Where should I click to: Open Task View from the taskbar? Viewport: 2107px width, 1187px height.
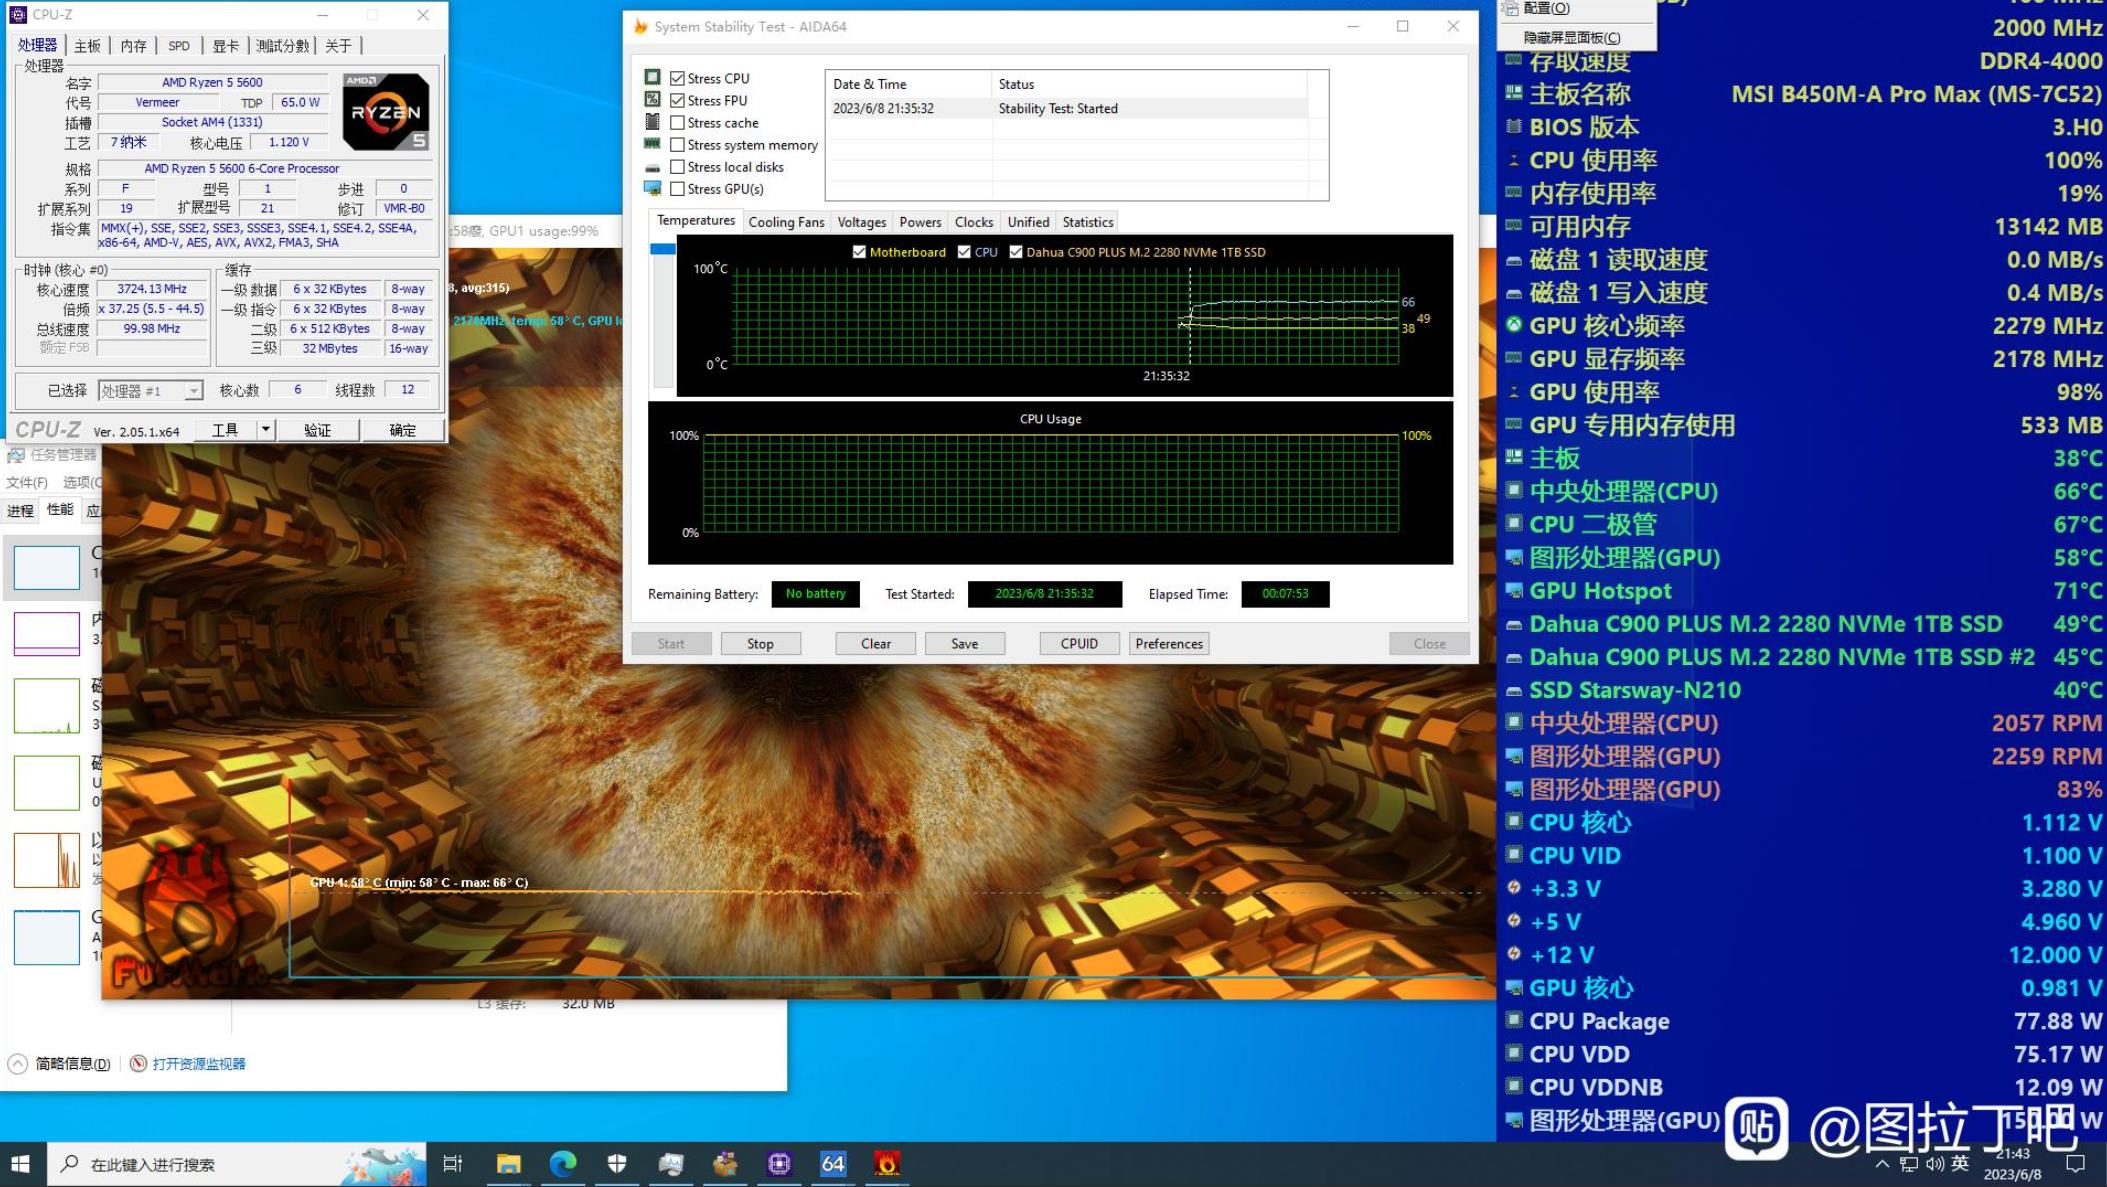(x=452, y=1164)
